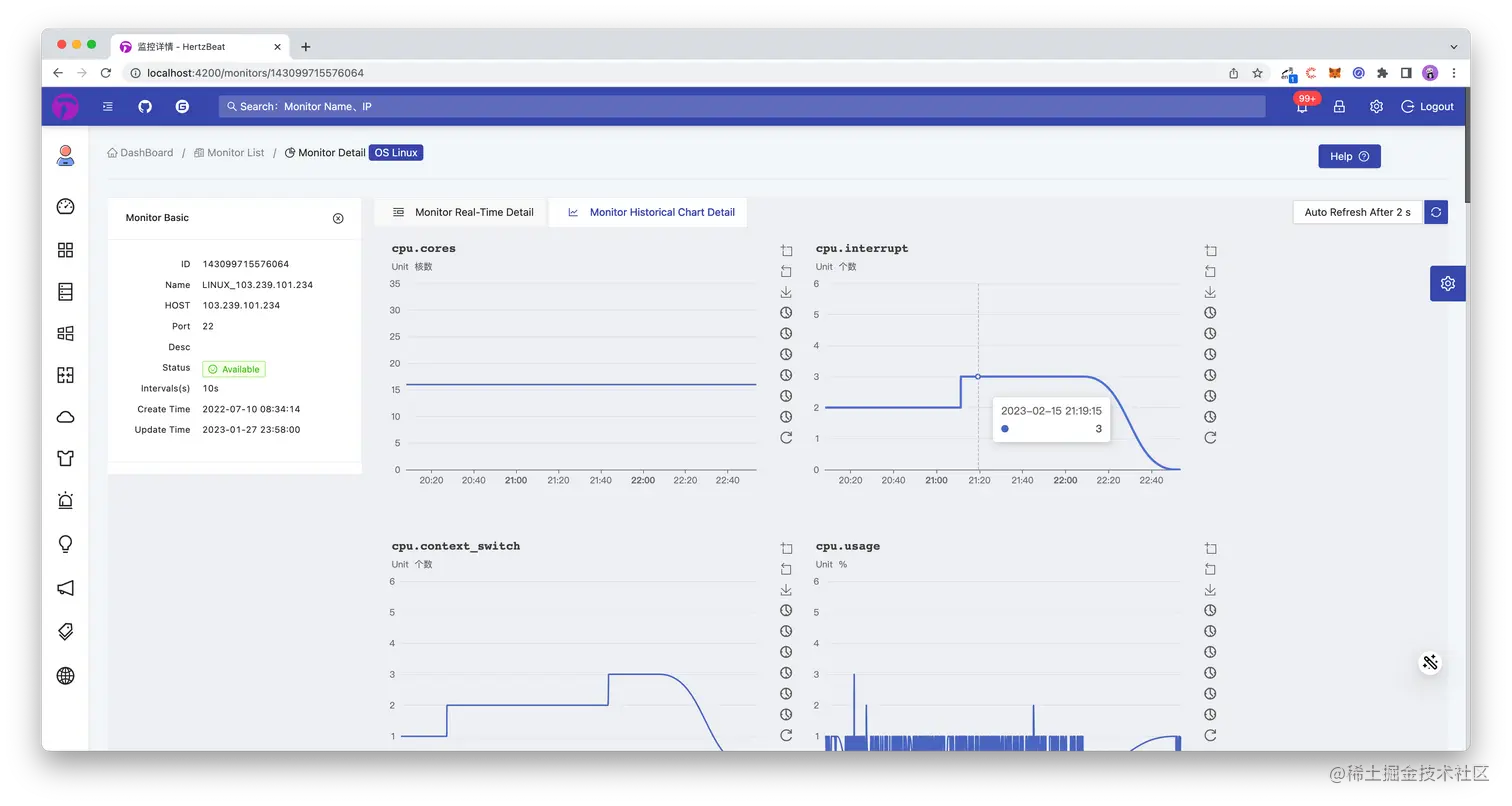Click the user avatar in the sidebar
Image resolution: width=1512 pixels, height=806 pixels.
tap(65, 155)
